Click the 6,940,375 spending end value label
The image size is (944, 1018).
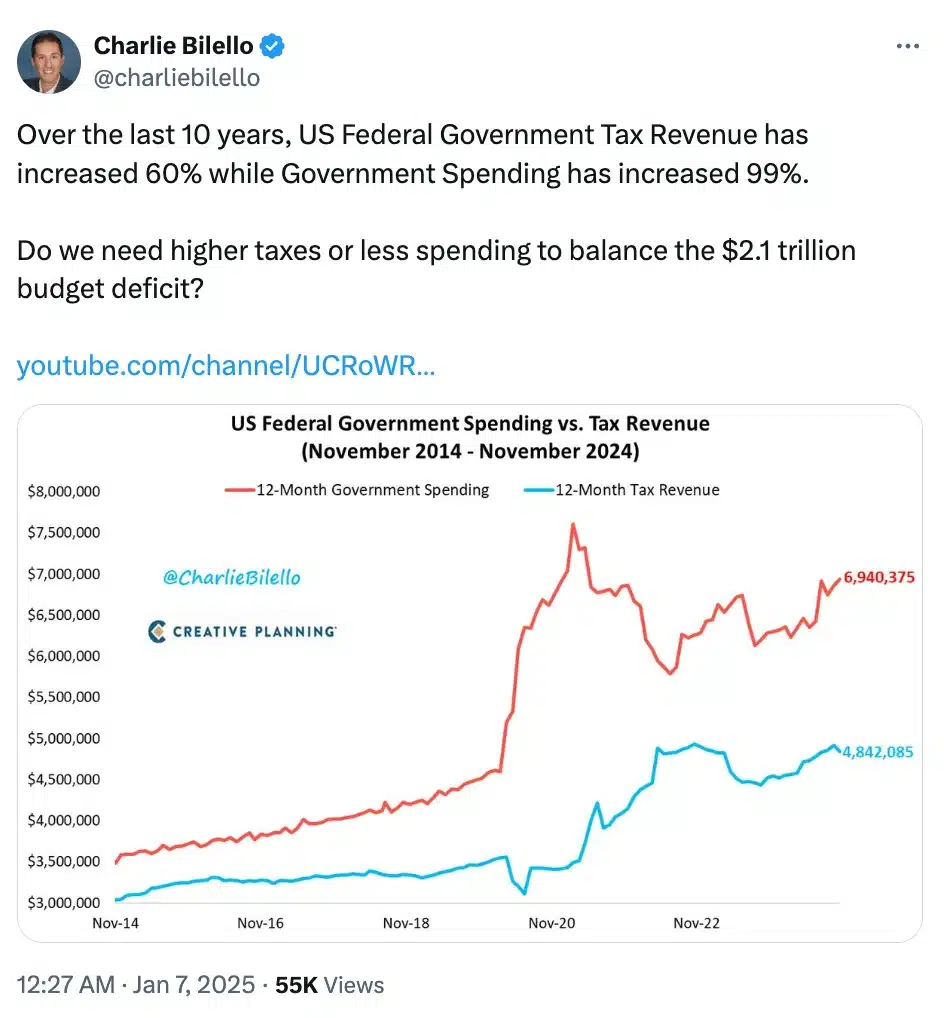pos(878,577)
